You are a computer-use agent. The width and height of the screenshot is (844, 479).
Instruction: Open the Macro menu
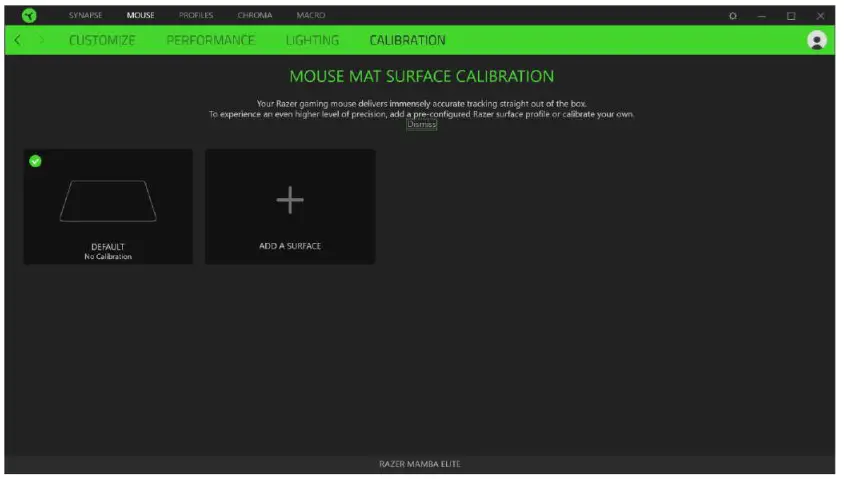311,16
